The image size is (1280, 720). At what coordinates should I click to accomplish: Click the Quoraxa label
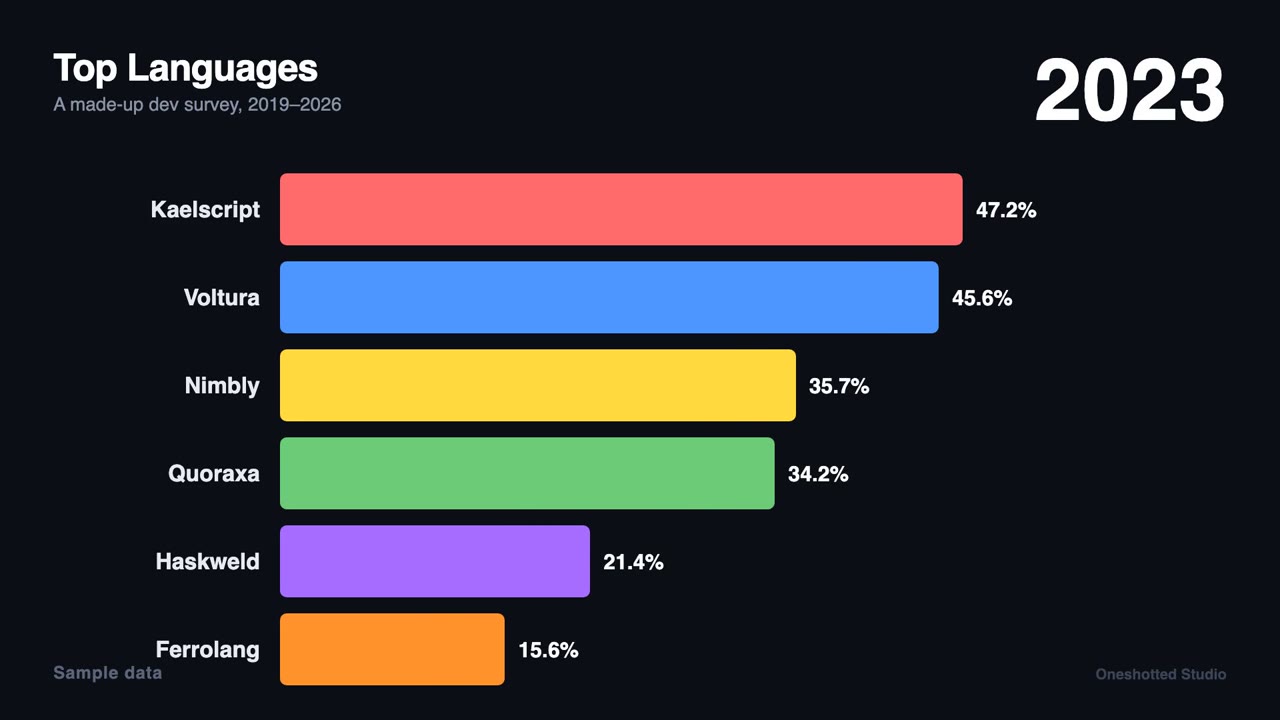pos(214,473)
